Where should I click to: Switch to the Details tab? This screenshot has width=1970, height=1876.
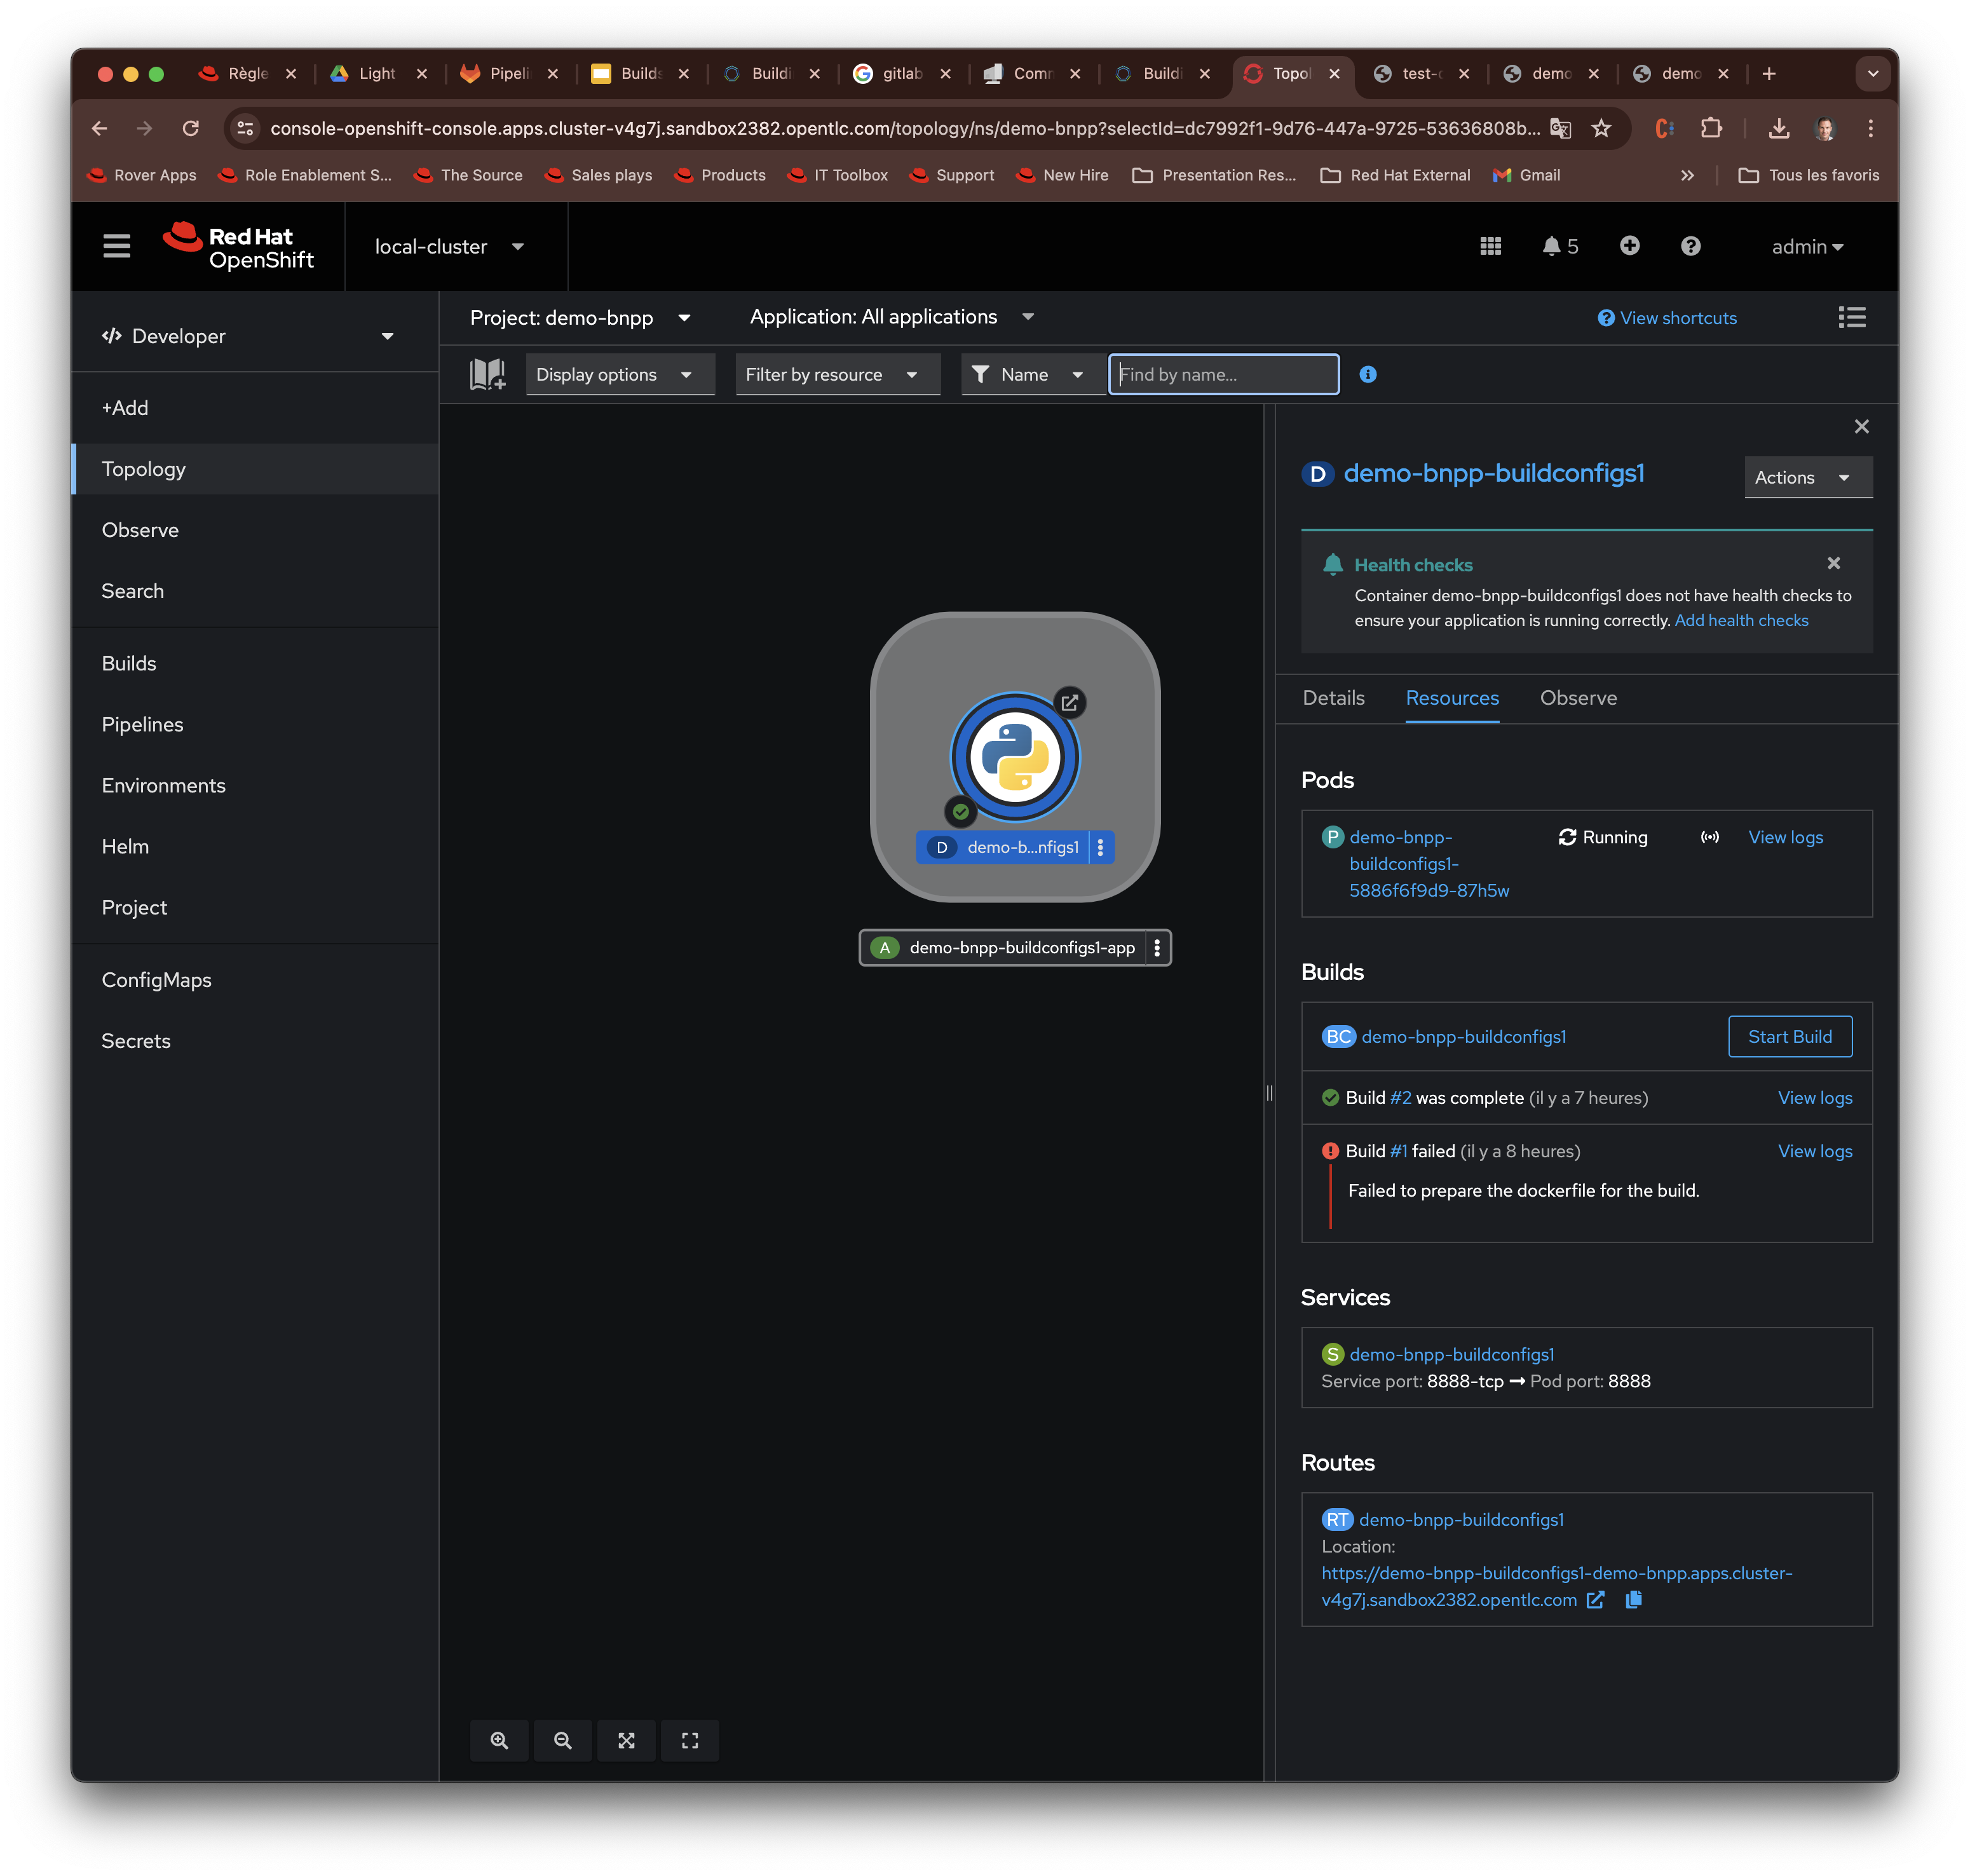pos(1333,698)
